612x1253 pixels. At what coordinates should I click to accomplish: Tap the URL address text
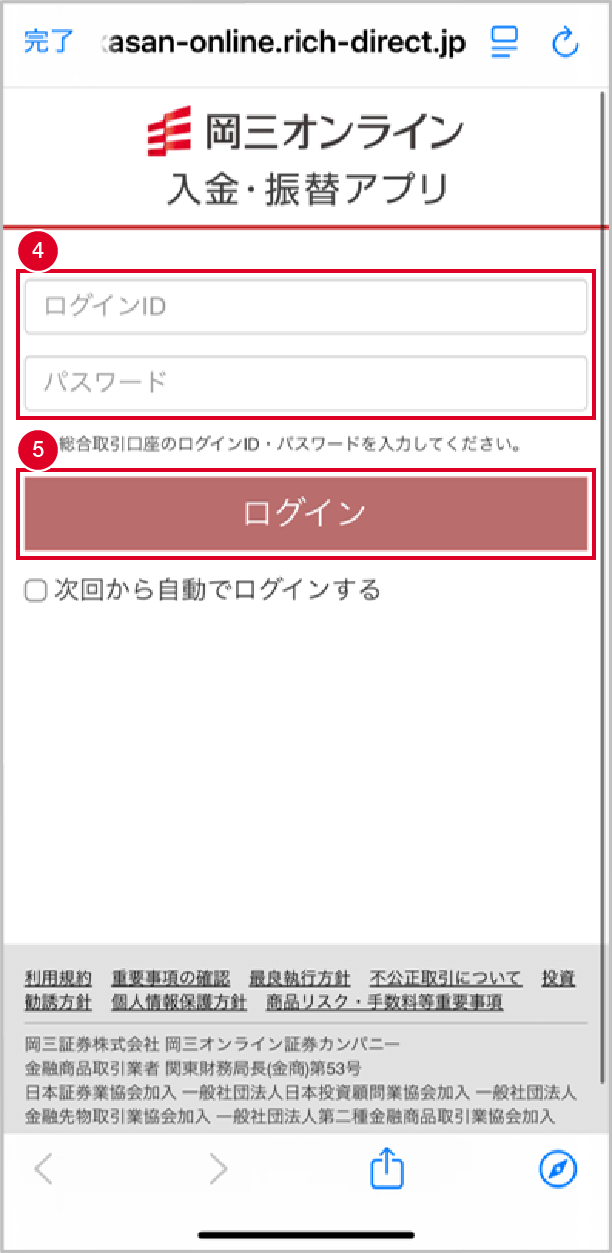tap(284, 43)
